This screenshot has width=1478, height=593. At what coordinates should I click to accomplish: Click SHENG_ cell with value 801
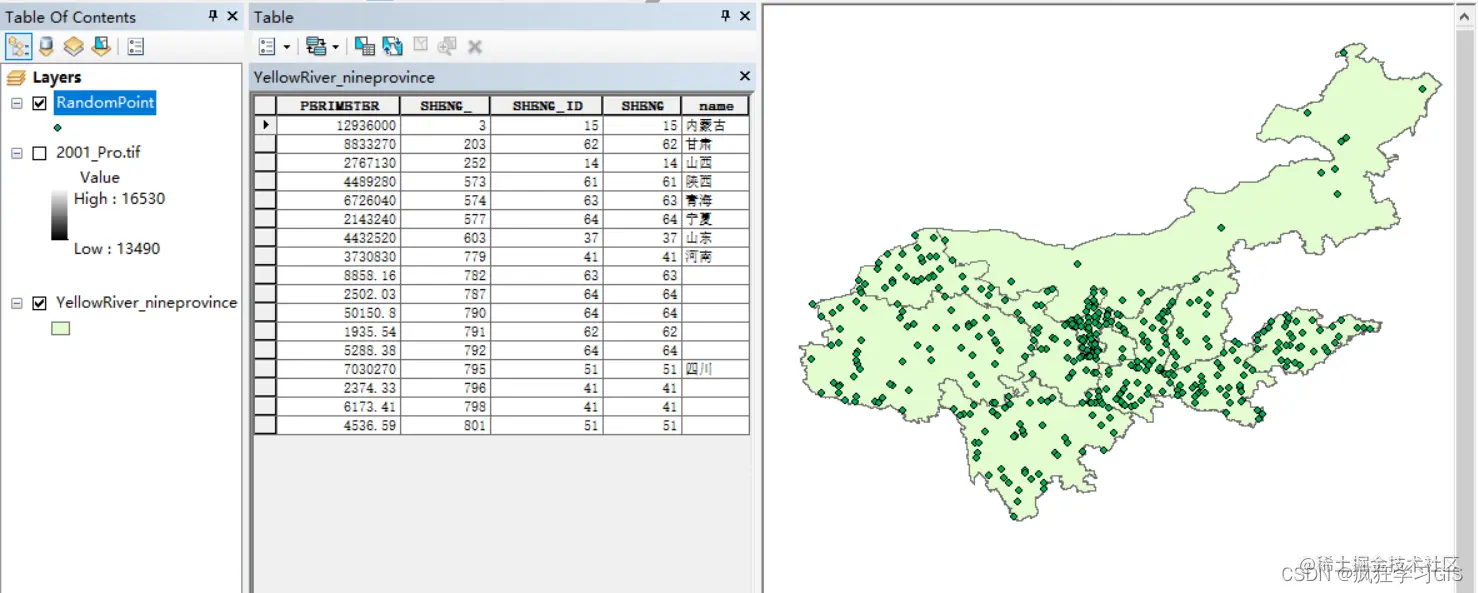click(x=445, y=425)
